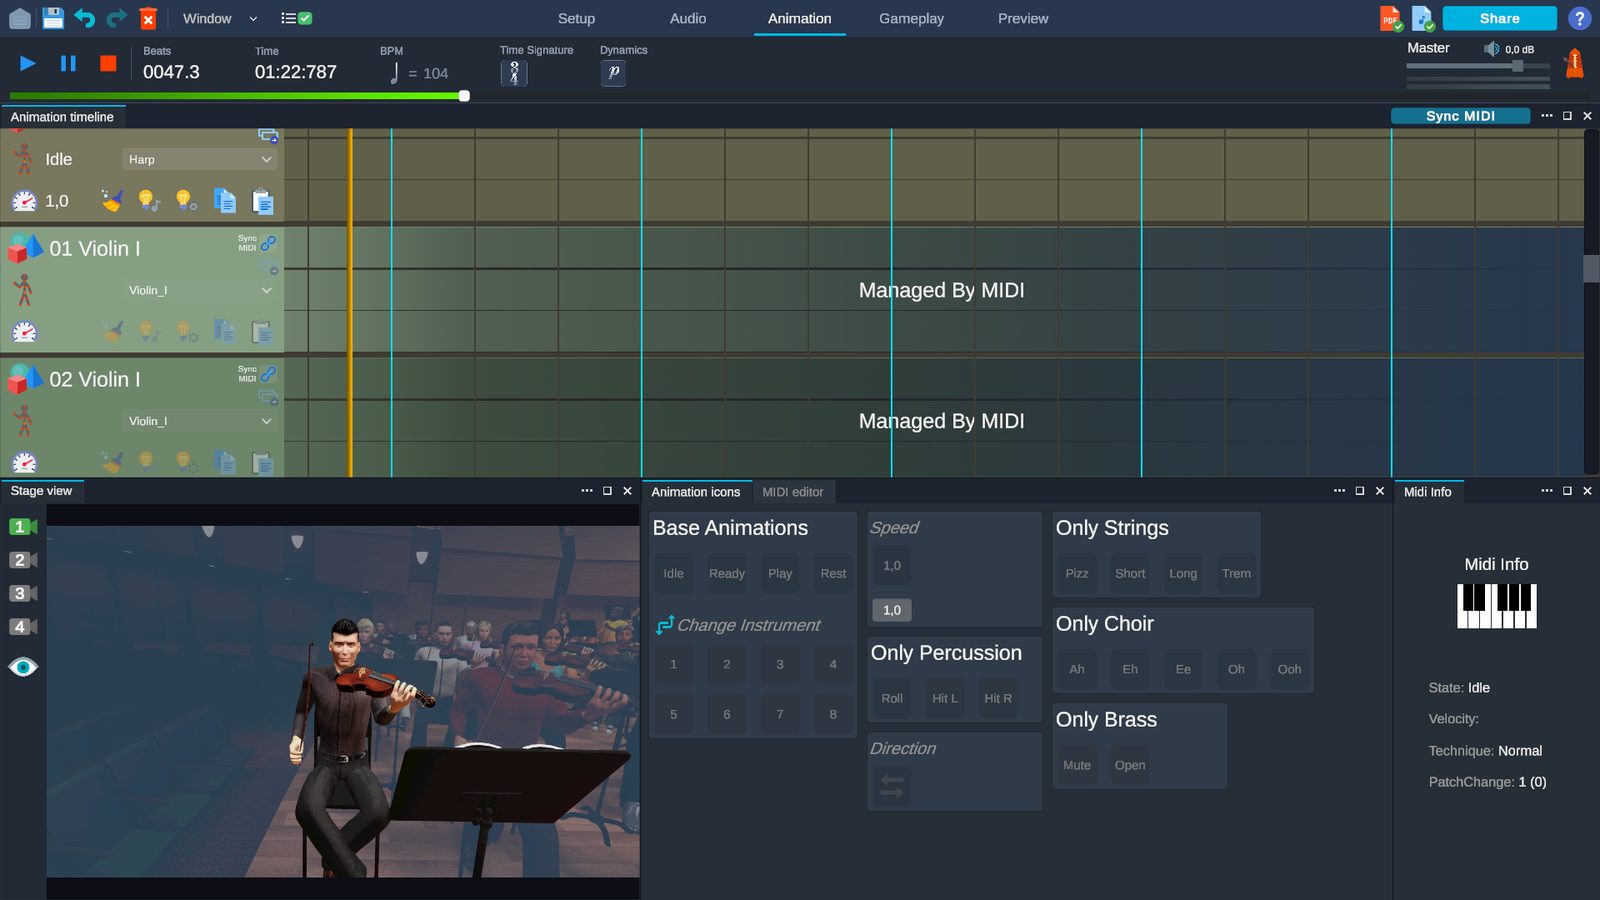The image size is (1600, 900).
Task: Open Animation icons panel options (three dots)
Action: [1339, 491]
